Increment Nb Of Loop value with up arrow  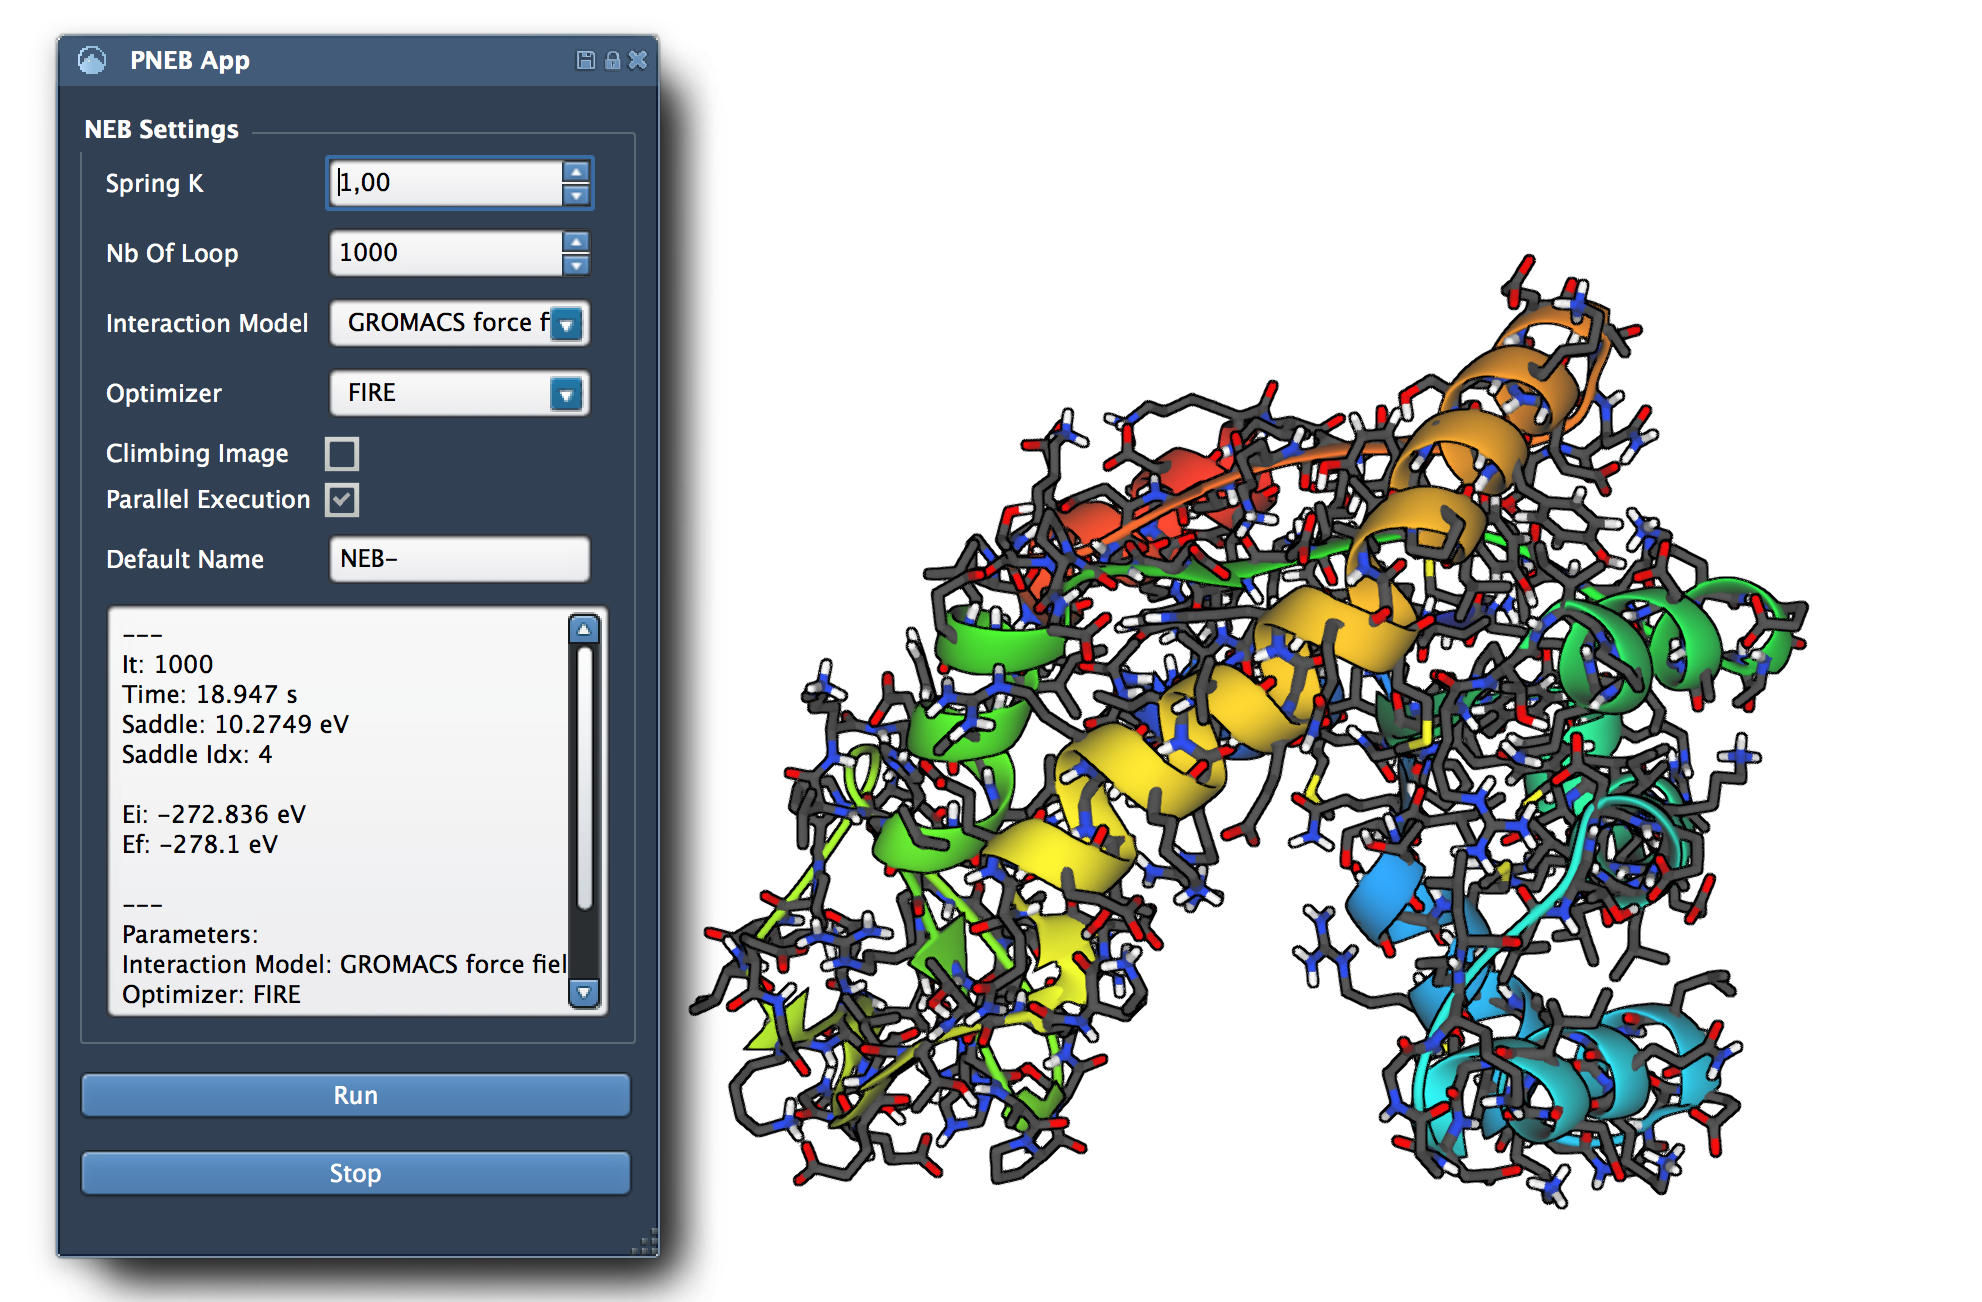click(x=575, y=242)
